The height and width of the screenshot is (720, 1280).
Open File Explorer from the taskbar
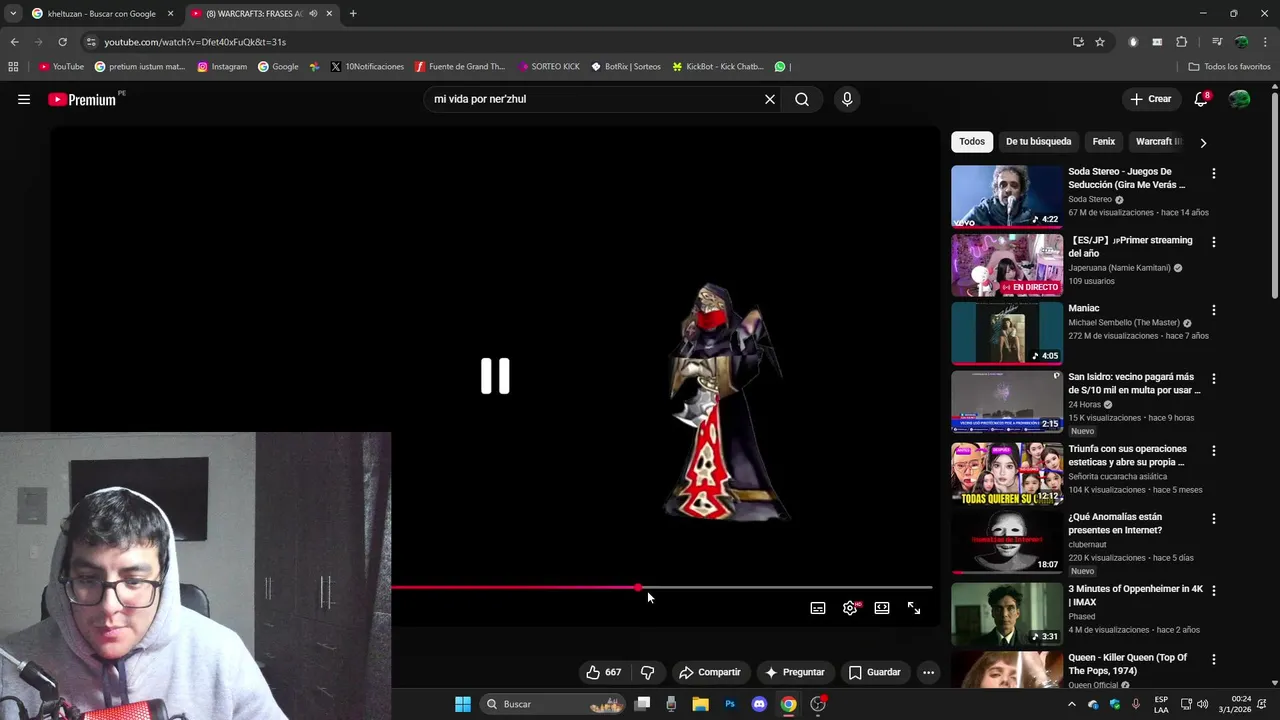pyautogui.click(x=701, y=704)
